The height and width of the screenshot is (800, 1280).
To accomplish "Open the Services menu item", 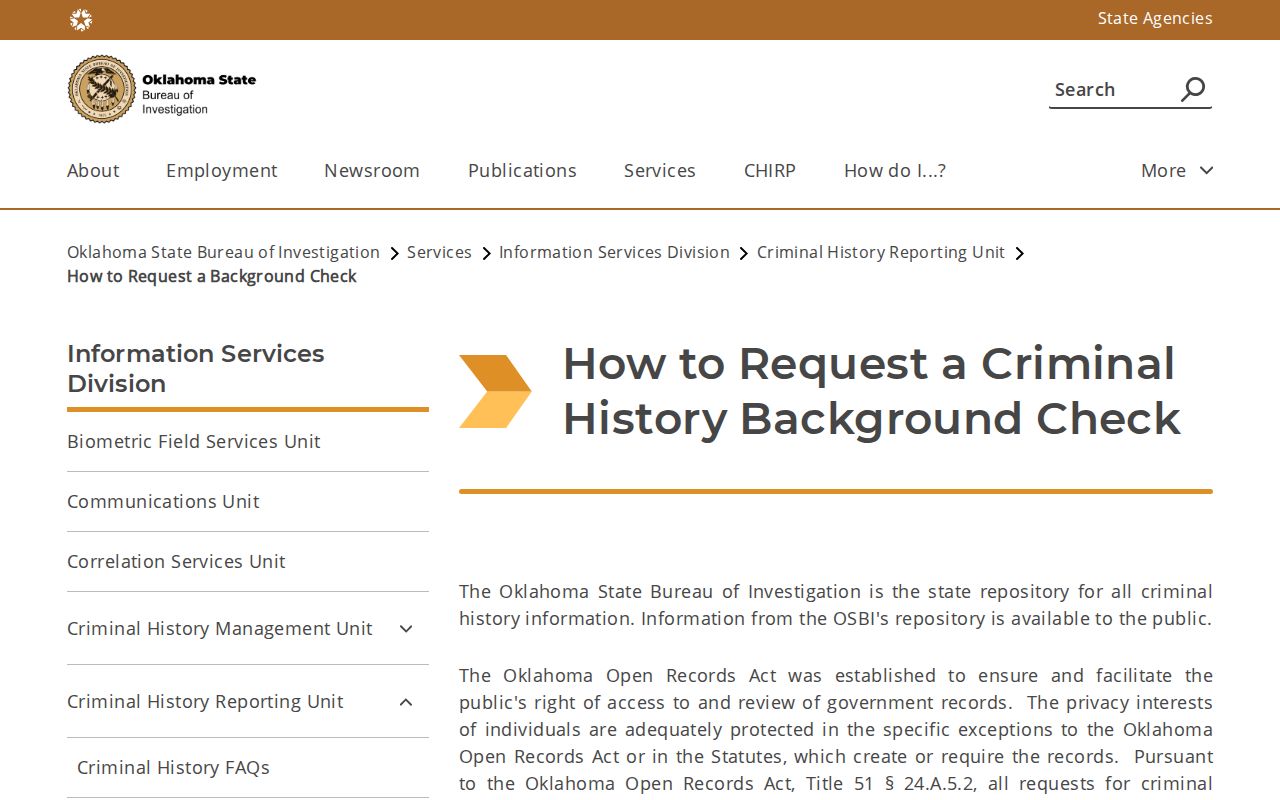I will click(x=660, y=170).
